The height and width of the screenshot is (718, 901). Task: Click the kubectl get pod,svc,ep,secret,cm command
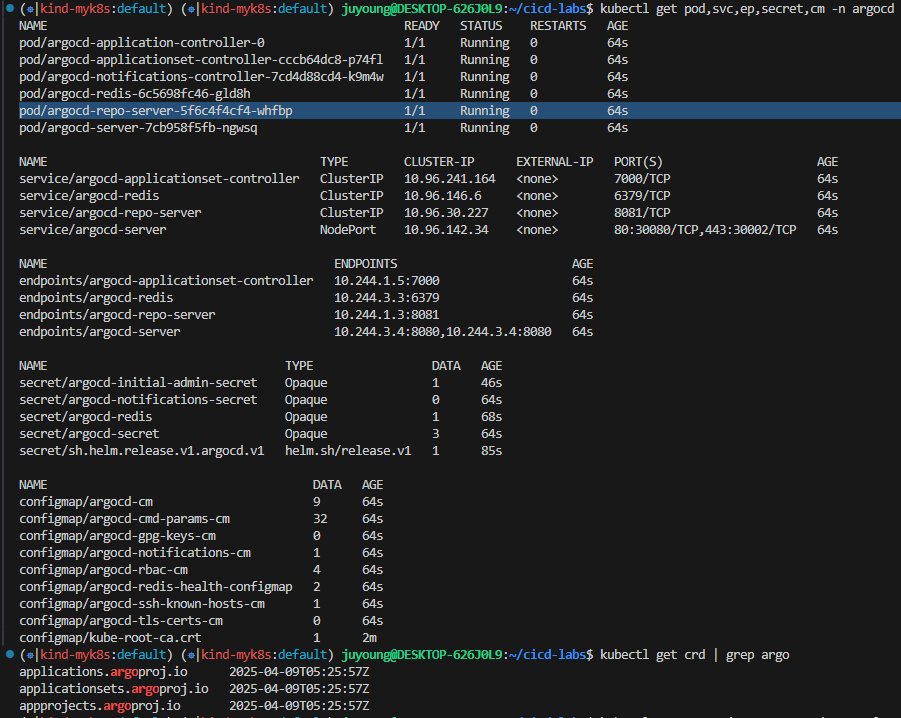tap(747, 9)
